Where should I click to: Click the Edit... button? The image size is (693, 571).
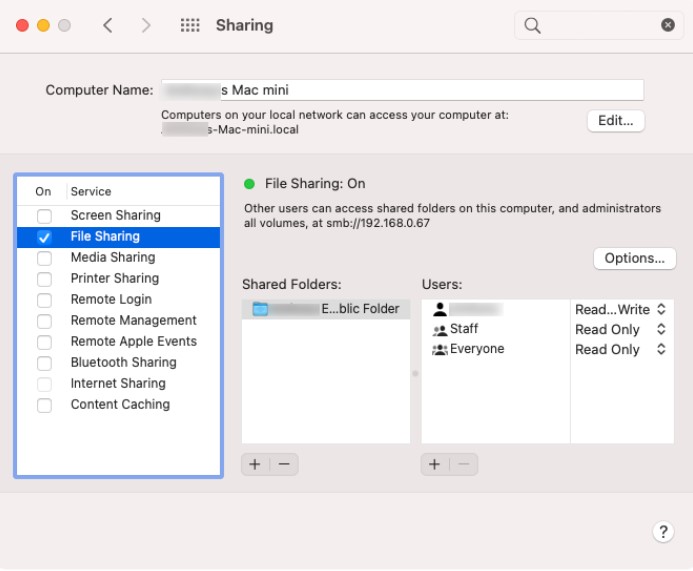(x=616, y=121)
